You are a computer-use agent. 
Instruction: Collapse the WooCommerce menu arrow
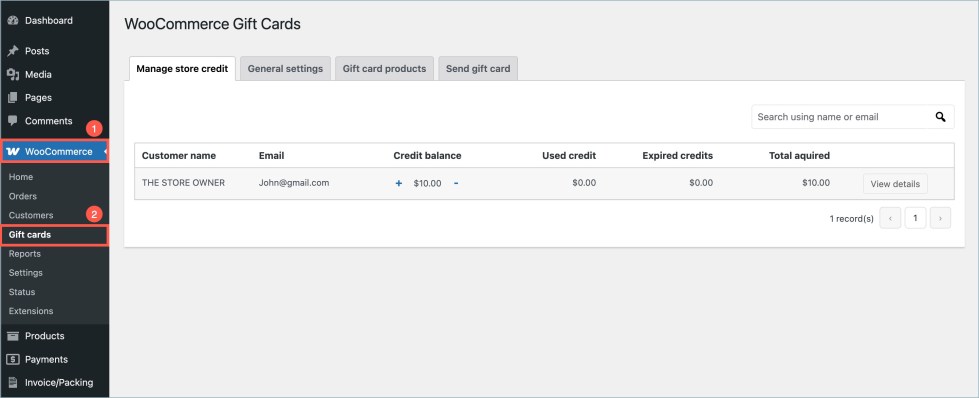pos(106,152)
